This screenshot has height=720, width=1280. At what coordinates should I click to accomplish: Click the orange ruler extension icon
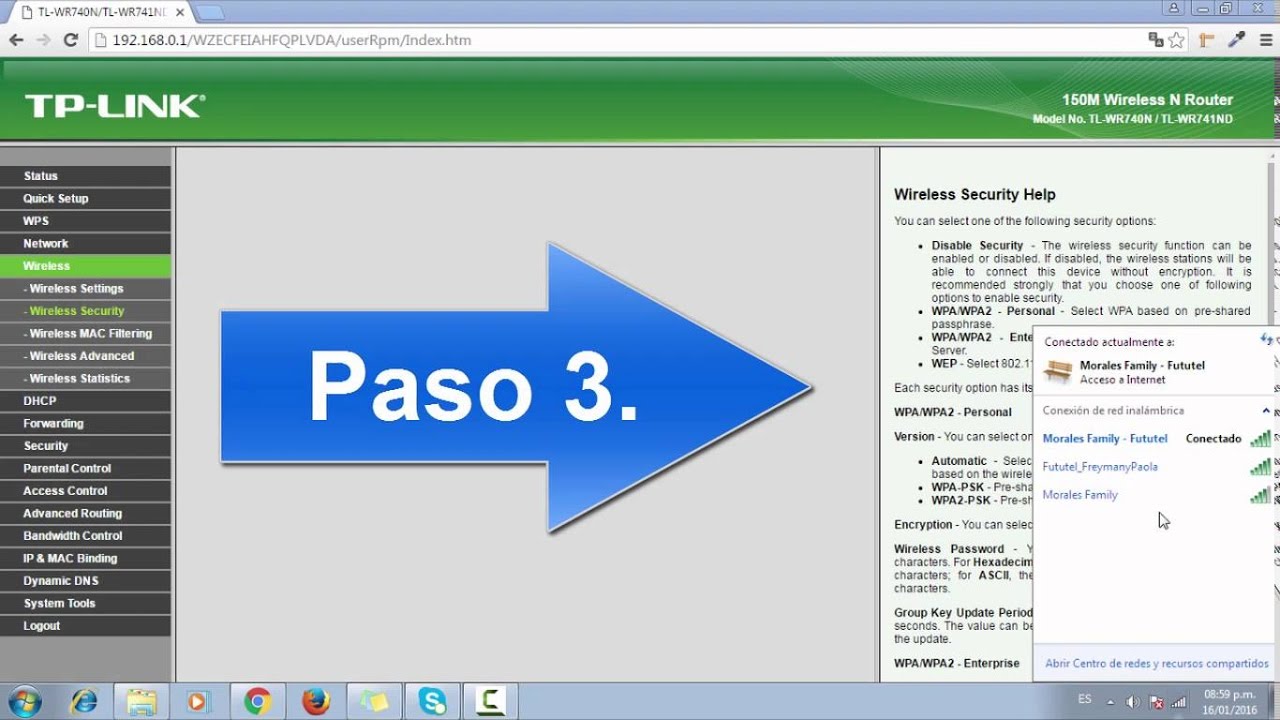click(1207, 40)
